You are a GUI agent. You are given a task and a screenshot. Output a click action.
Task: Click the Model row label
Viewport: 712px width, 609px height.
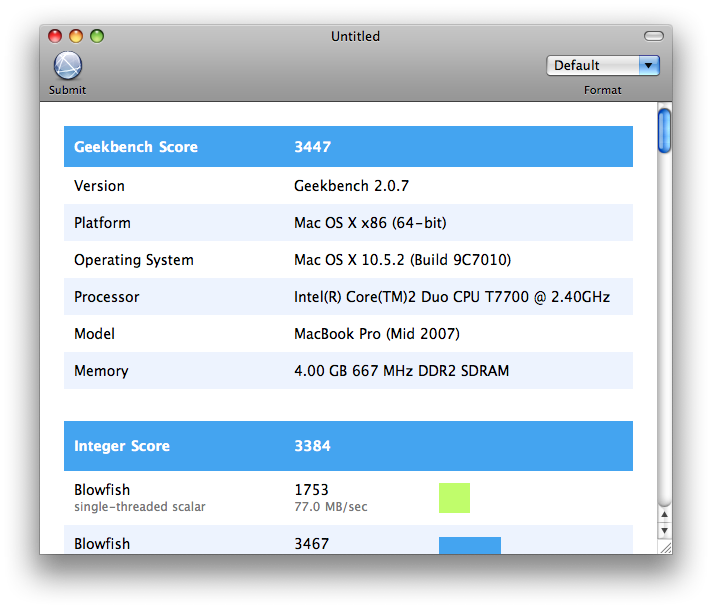click(94, 334)
